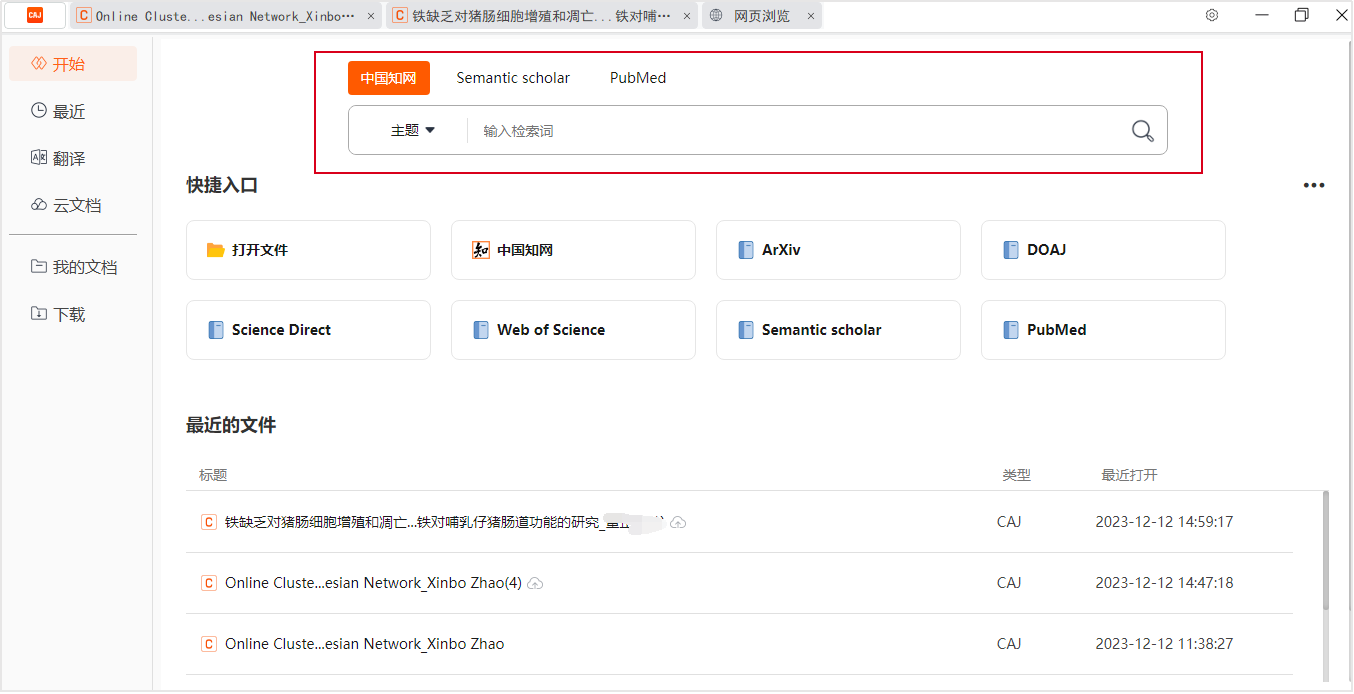Screen dimensions: 1354x694
Task: Click the 标题 column header
Action: 213,475
